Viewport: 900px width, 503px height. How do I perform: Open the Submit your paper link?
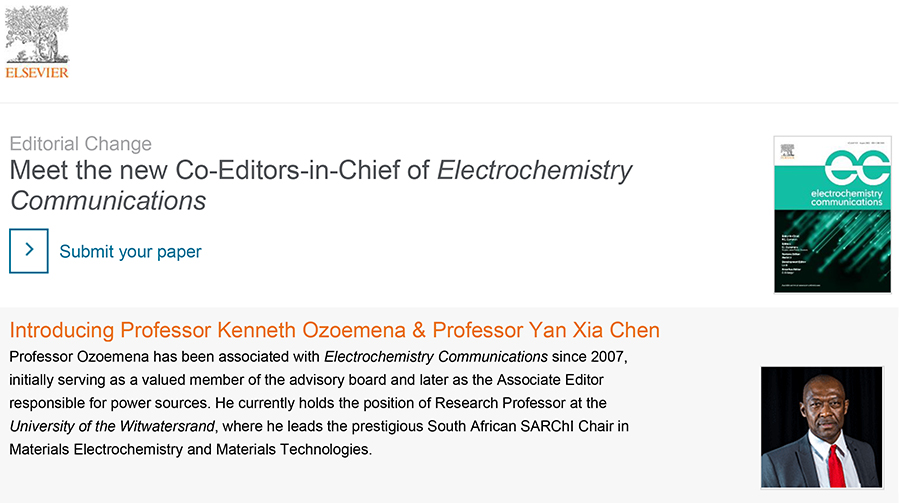coord(130,252)
